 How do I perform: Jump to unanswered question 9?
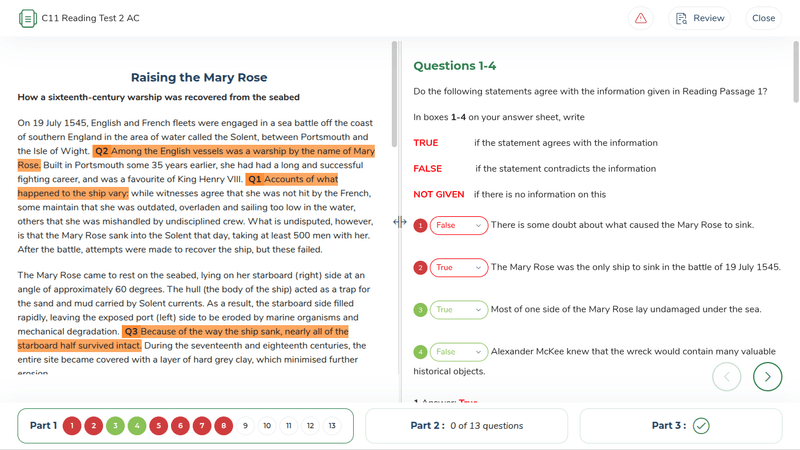tap(245, 426)
